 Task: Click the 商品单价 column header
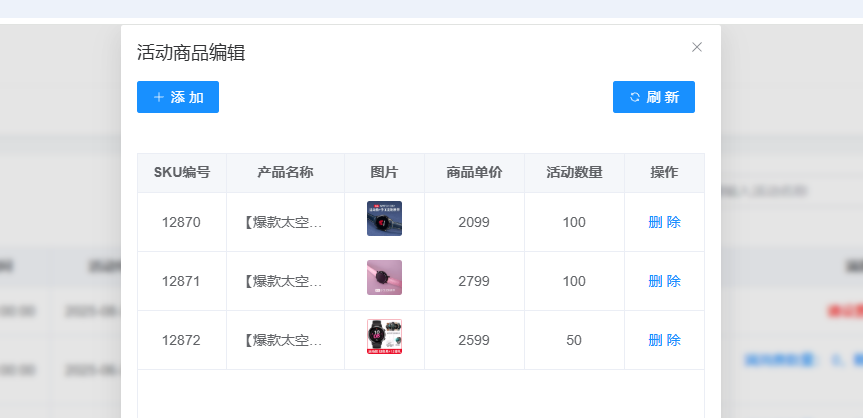point(474,172)
